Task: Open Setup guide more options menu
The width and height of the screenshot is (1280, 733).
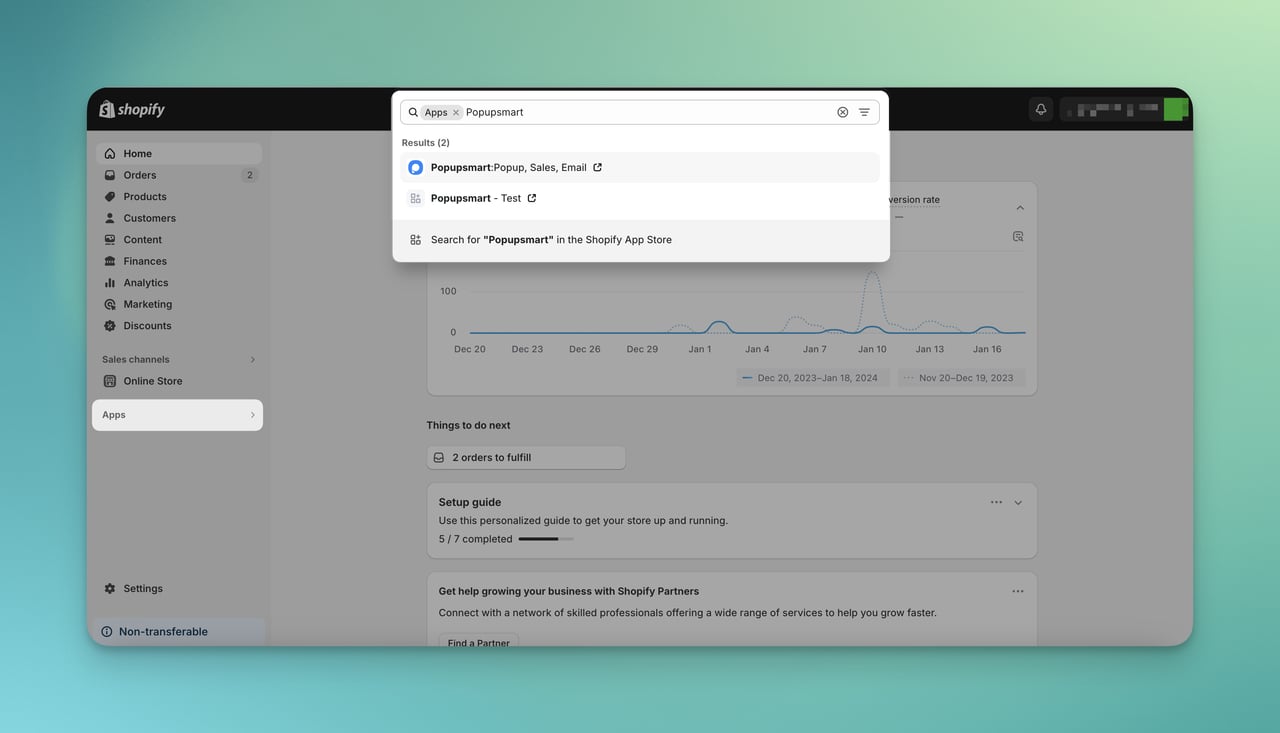Action: coord(996,502)
